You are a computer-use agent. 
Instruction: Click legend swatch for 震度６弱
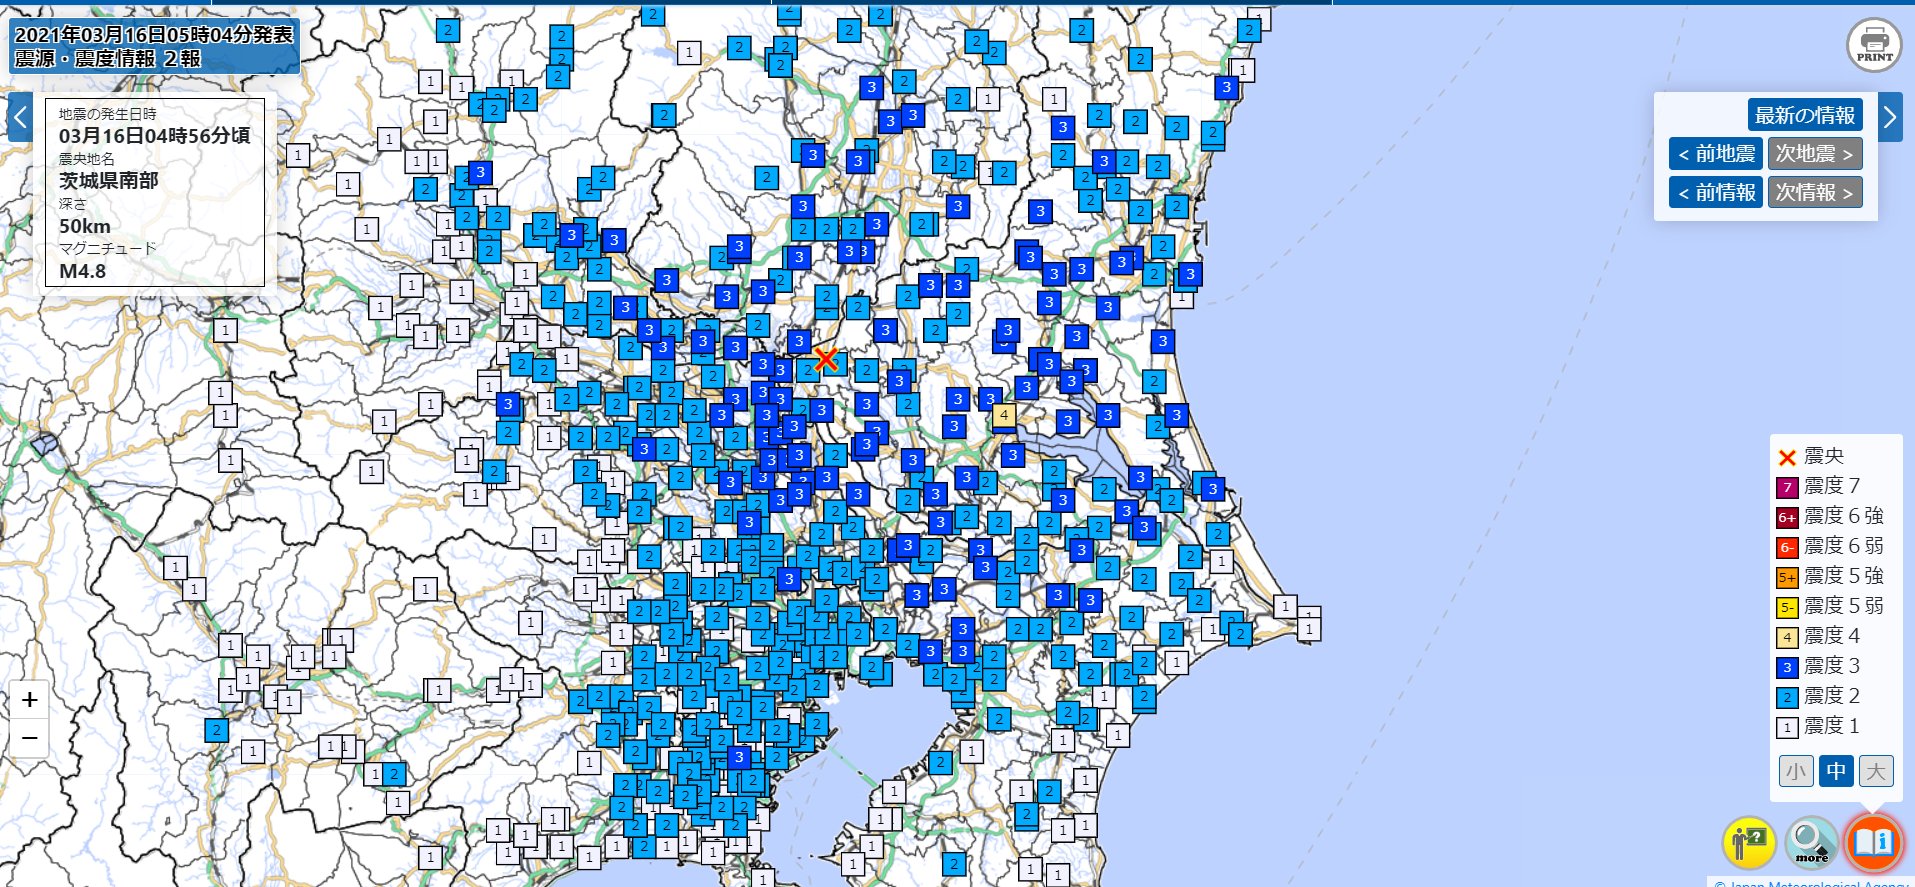click(x=1787, y=547)
